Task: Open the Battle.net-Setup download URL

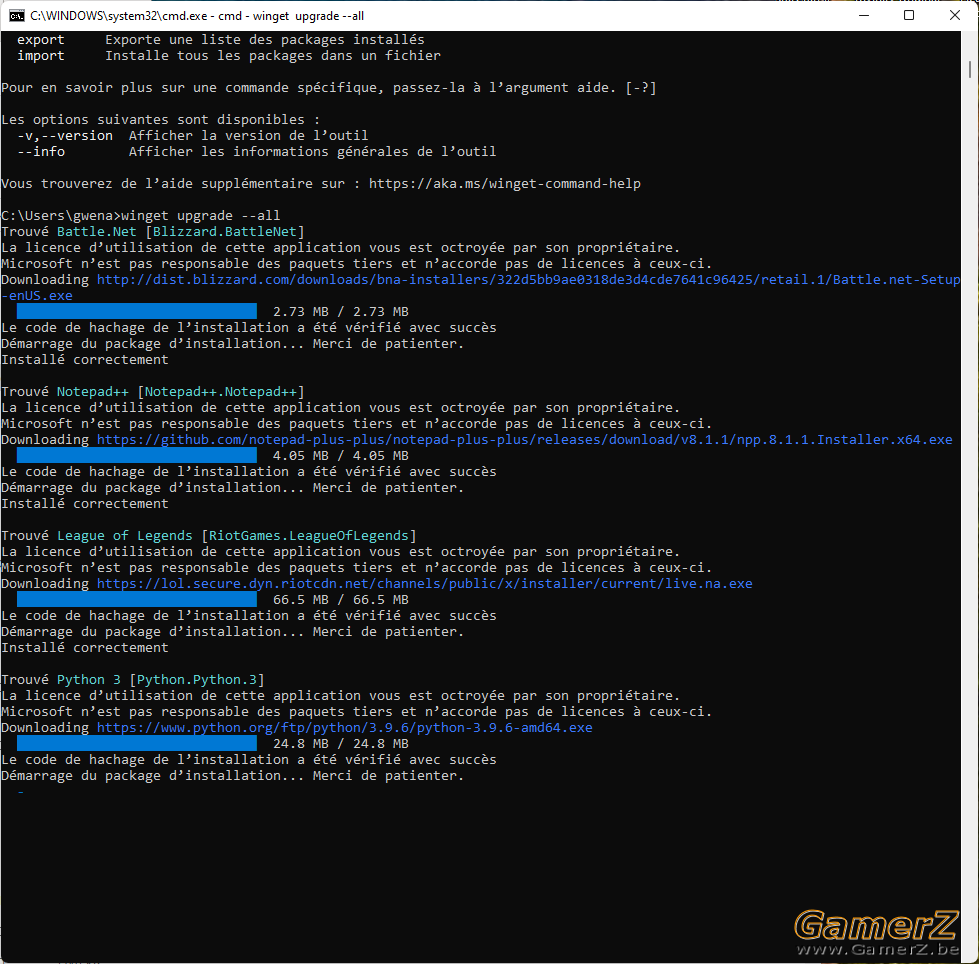Action: (481, 287)
